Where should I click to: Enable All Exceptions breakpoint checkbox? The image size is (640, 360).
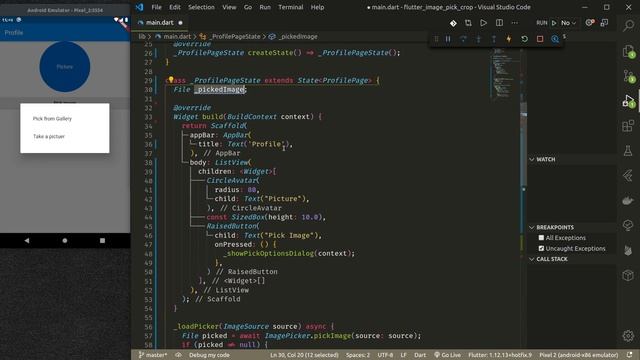coord(541,238)
